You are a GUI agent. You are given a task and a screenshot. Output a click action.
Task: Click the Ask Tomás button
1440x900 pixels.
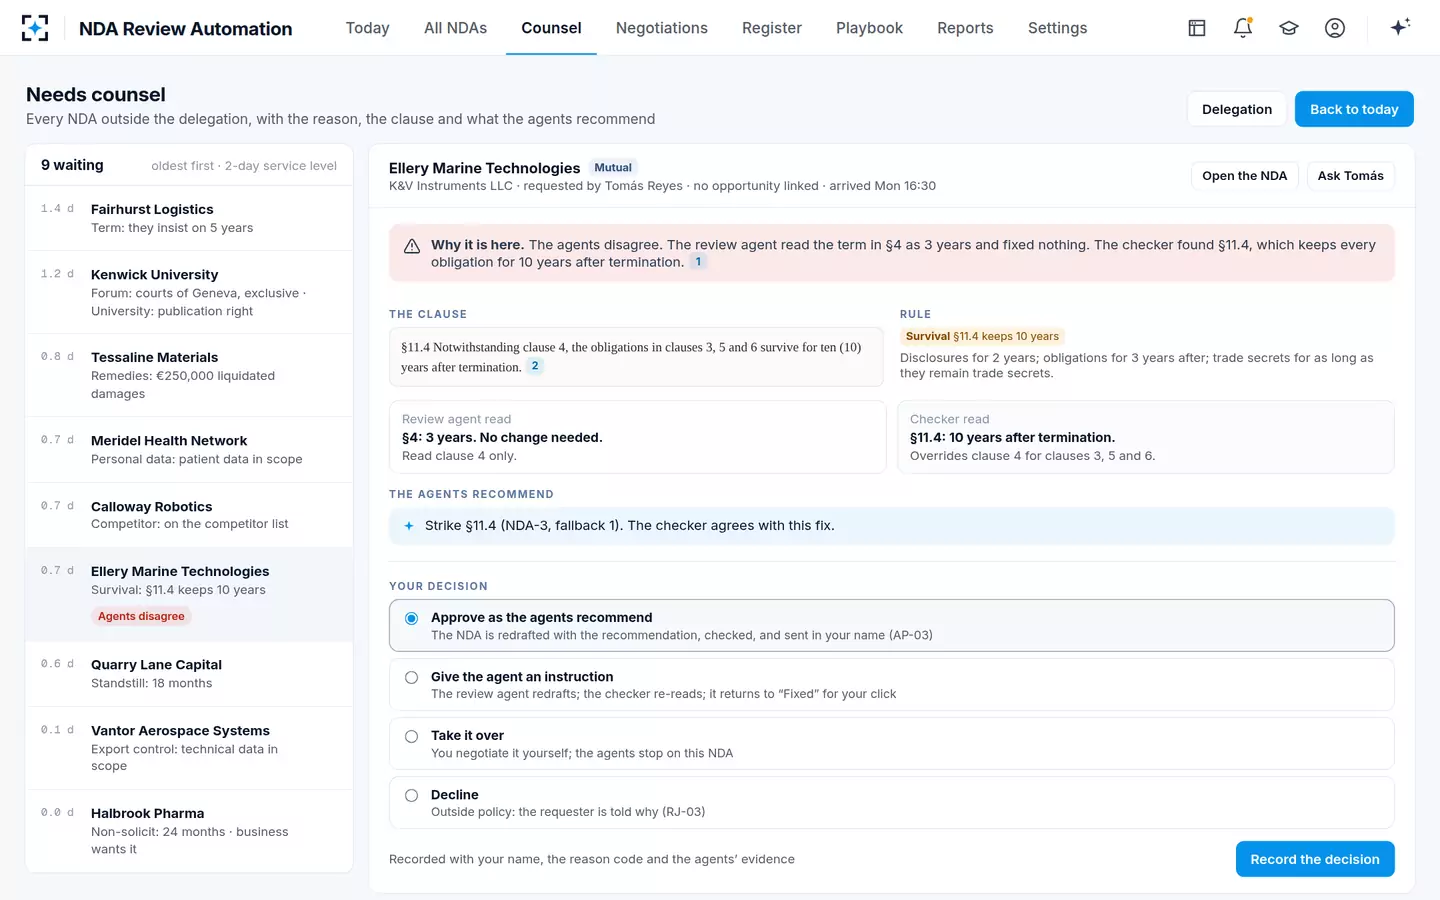coord(1350,176)
